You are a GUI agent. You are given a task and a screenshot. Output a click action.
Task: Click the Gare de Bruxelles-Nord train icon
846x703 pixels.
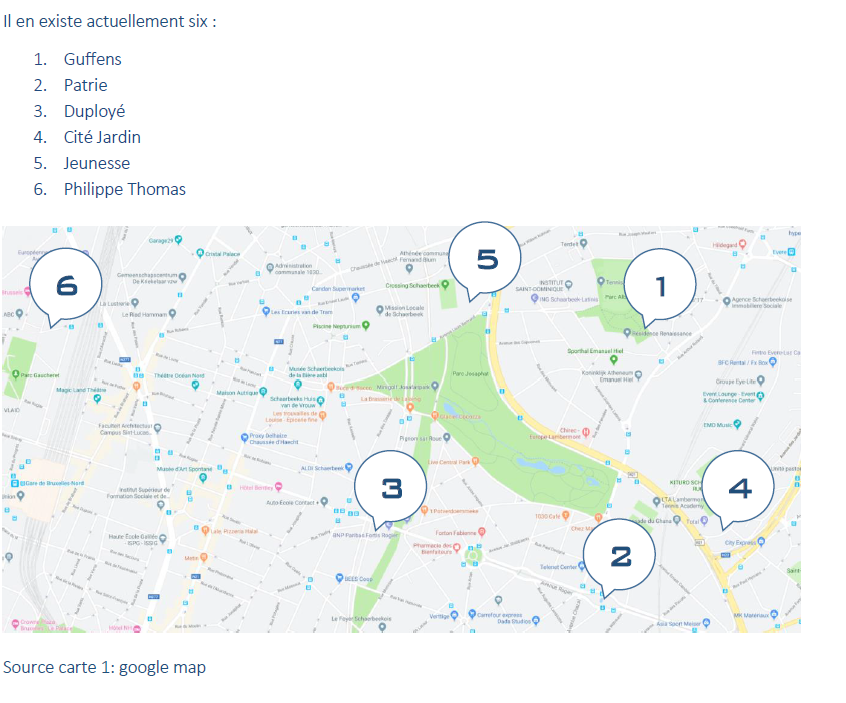[16, 483]
